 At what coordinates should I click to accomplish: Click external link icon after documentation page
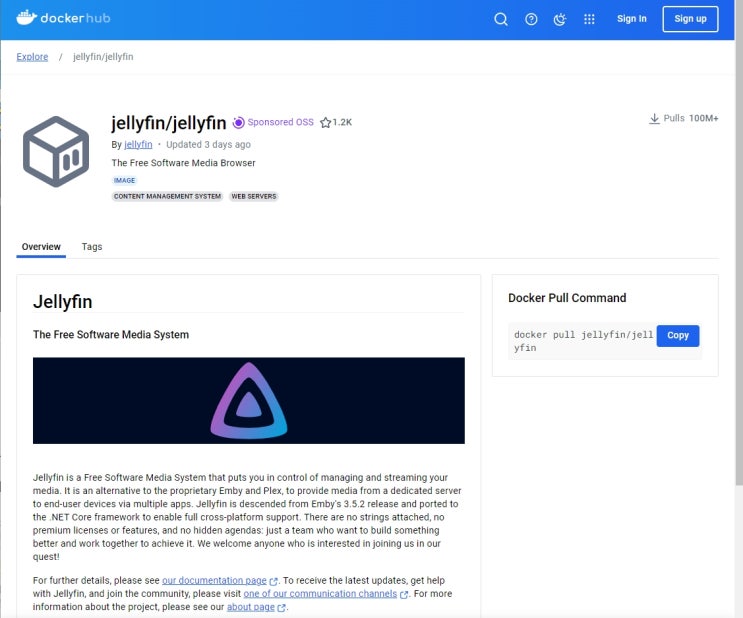tap(273, 581)
